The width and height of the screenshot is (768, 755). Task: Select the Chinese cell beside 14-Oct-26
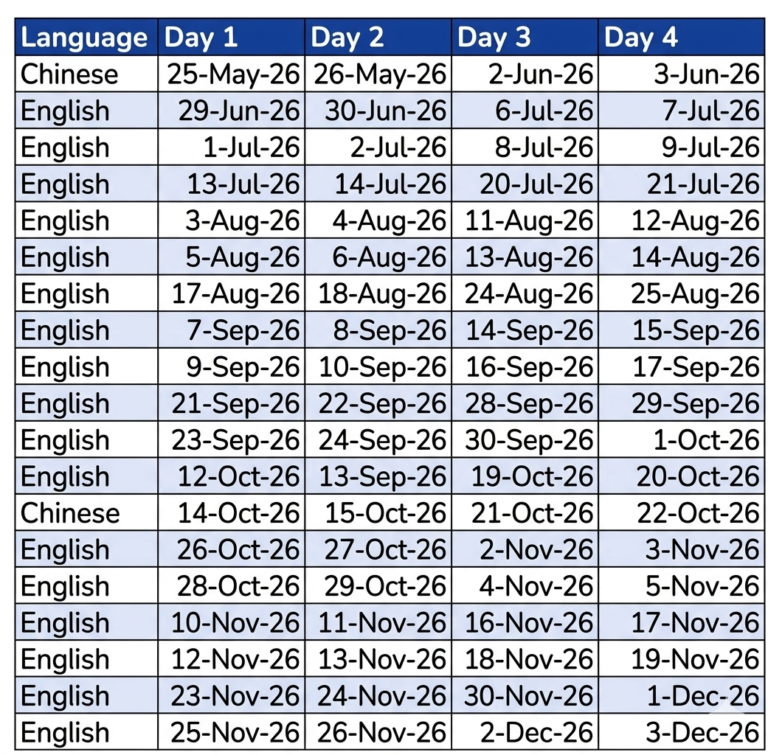click(86, 513)
